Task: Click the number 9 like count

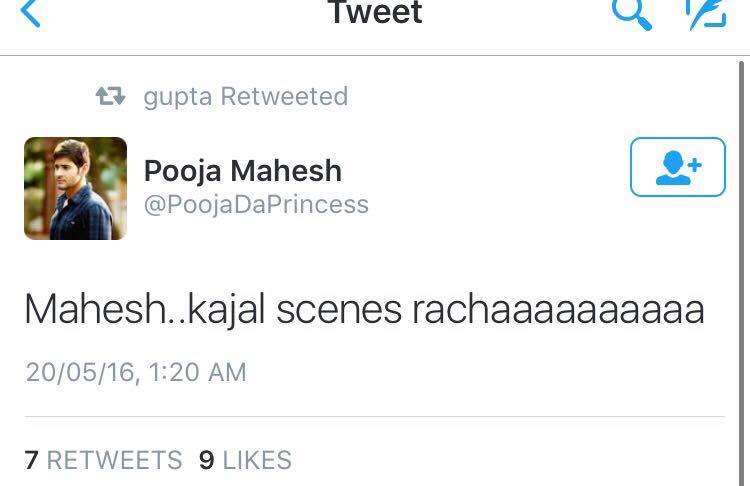Action: (x=207, y=460)
